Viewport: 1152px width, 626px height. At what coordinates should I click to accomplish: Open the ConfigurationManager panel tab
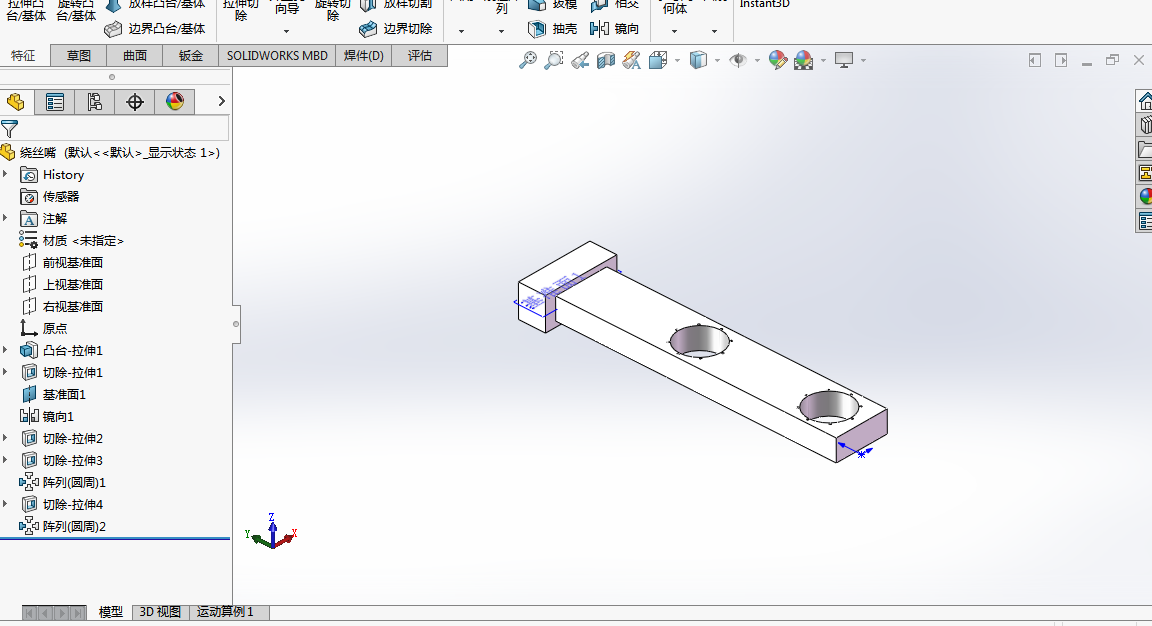[94, 102]
